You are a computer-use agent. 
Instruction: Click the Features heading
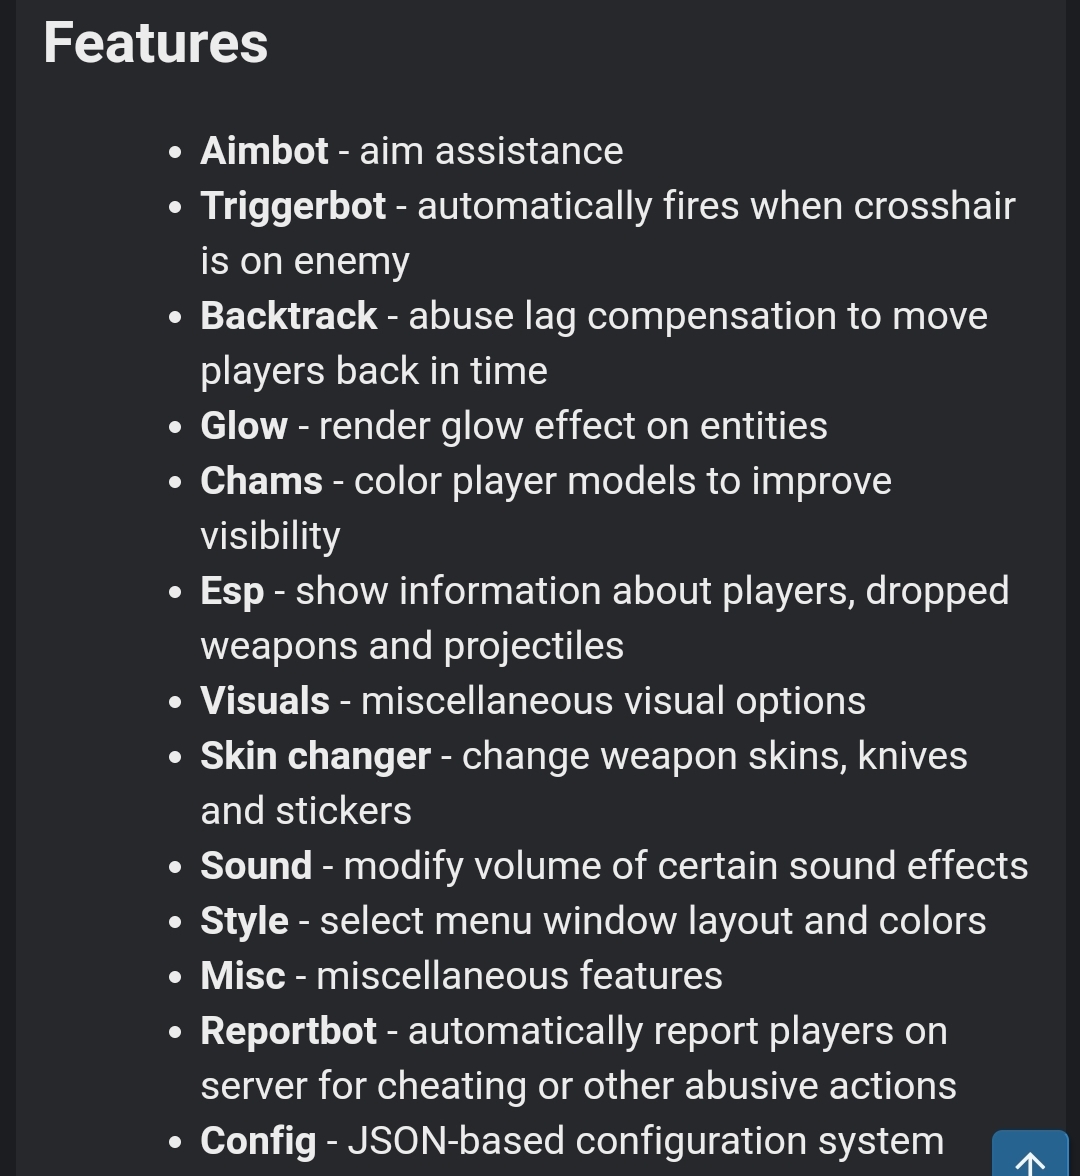[x=155, y=43]
